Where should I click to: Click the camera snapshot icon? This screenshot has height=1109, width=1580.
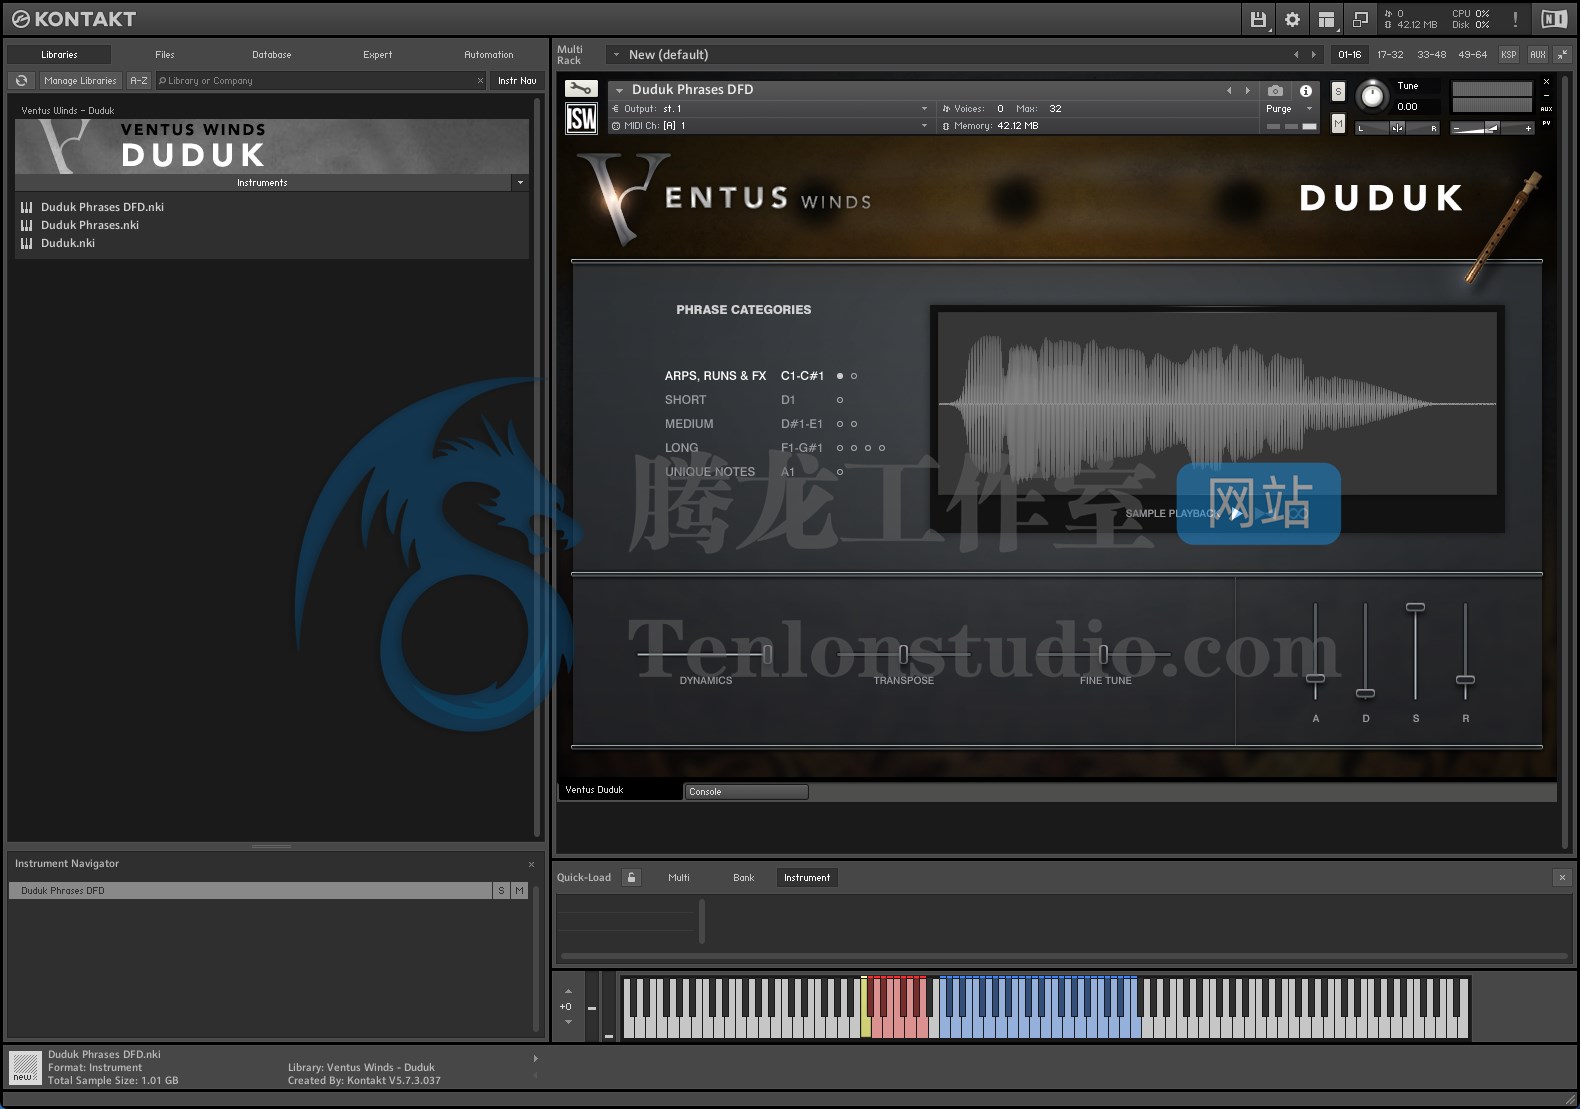pos(1275,90)
